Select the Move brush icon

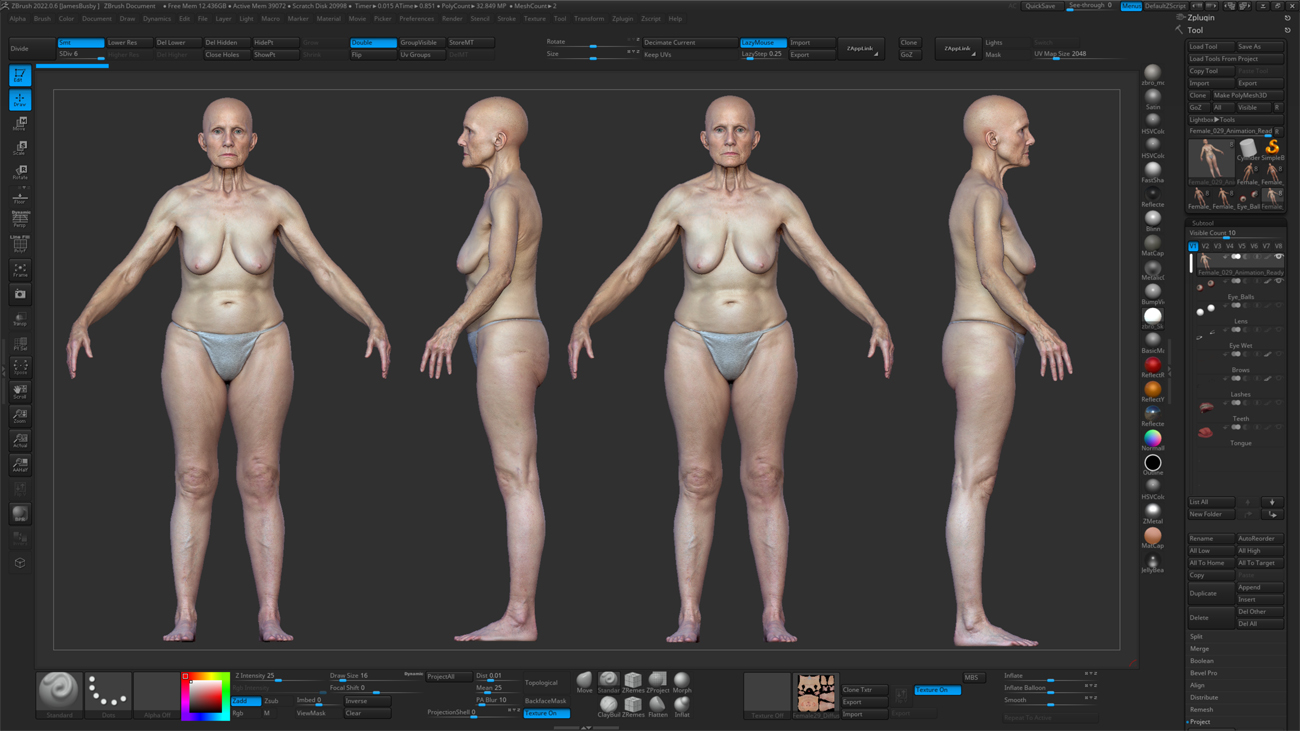pos(584,683)
